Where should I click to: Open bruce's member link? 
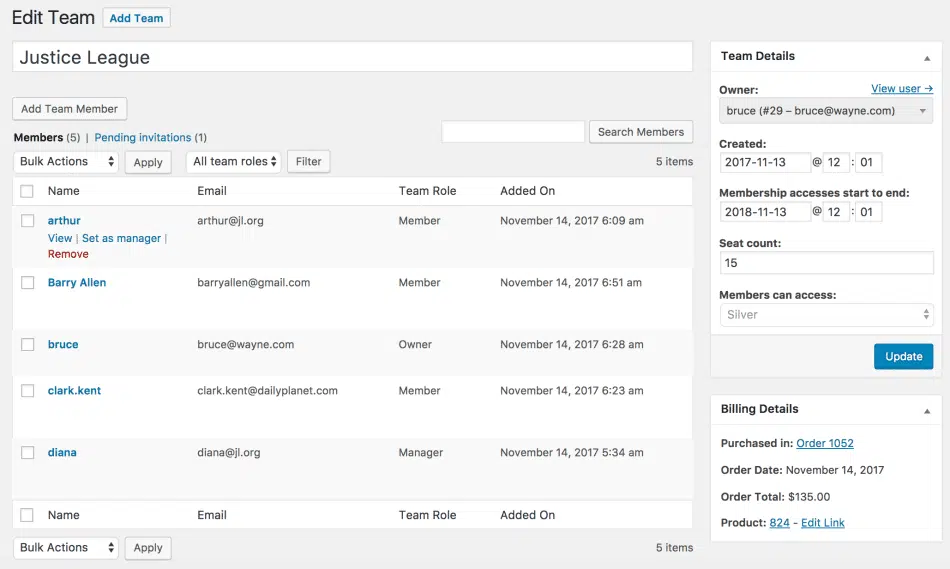[63, 344]
